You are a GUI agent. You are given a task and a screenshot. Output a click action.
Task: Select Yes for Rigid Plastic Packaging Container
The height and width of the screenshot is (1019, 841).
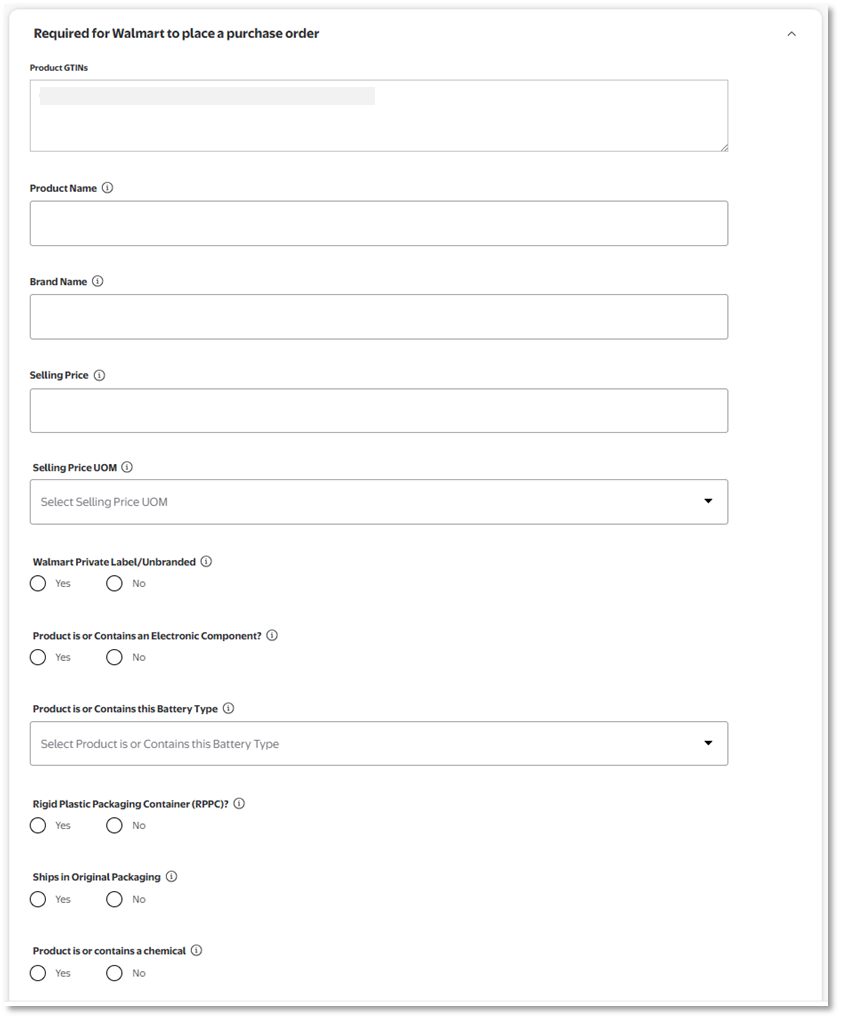pos(38,826)
